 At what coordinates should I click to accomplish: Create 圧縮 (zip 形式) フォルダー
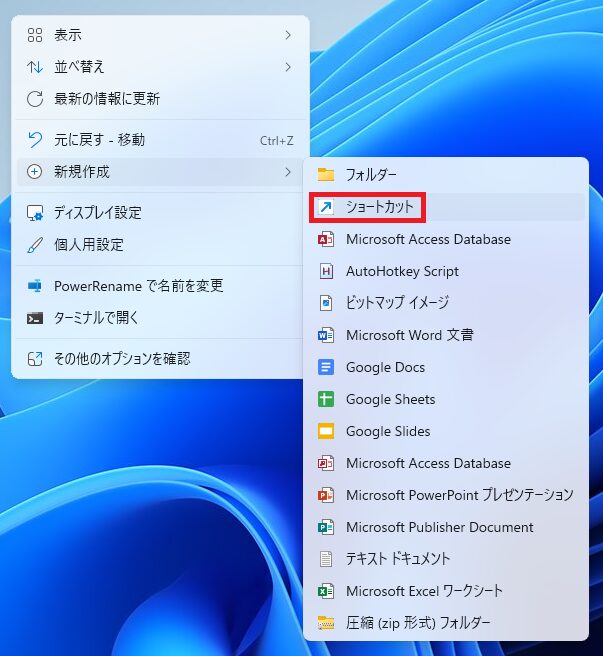click(x=446, y=623)
